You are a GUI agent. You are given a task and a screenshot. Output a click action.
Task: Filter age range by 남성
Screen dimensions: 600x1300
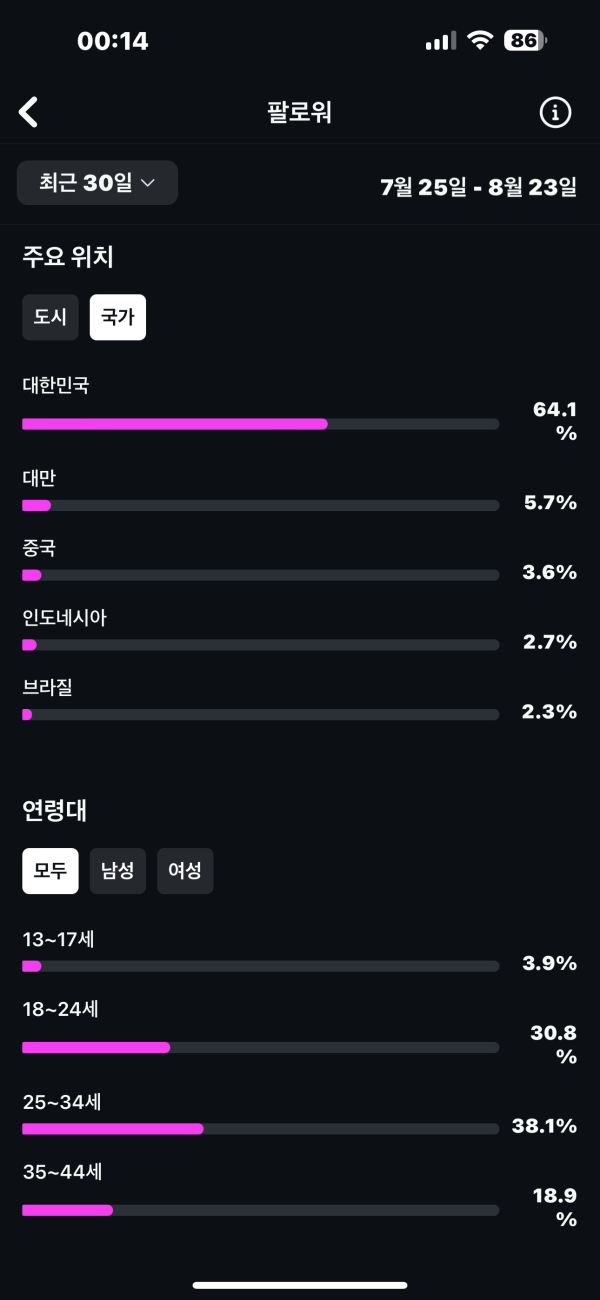(118, 871)
